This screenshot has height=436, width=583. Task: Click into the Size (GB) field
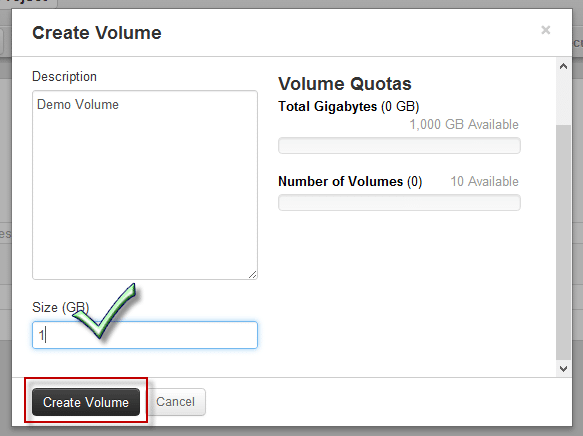pos(145,335)
